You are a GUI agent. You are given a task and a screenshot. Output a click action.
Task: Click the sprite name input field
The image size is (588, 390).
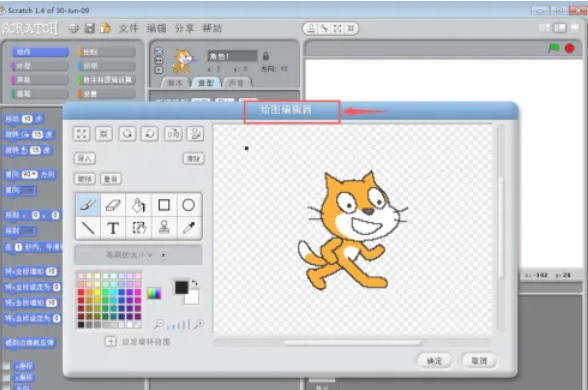(x=232, y=56)
